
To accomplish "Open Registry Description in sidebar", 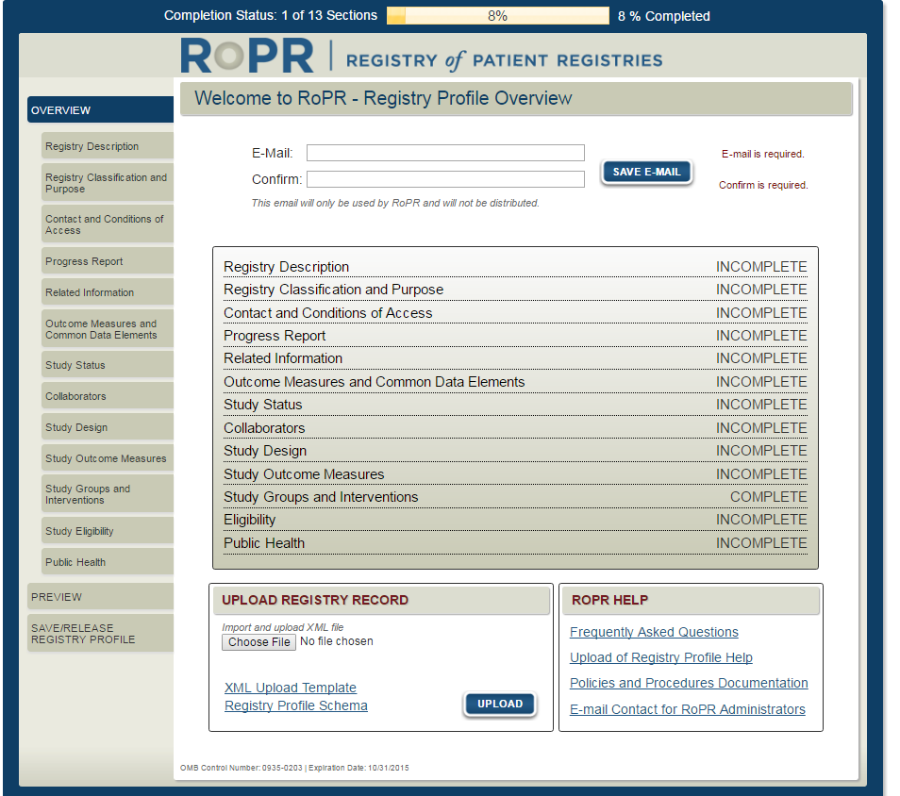I will 107,146.
